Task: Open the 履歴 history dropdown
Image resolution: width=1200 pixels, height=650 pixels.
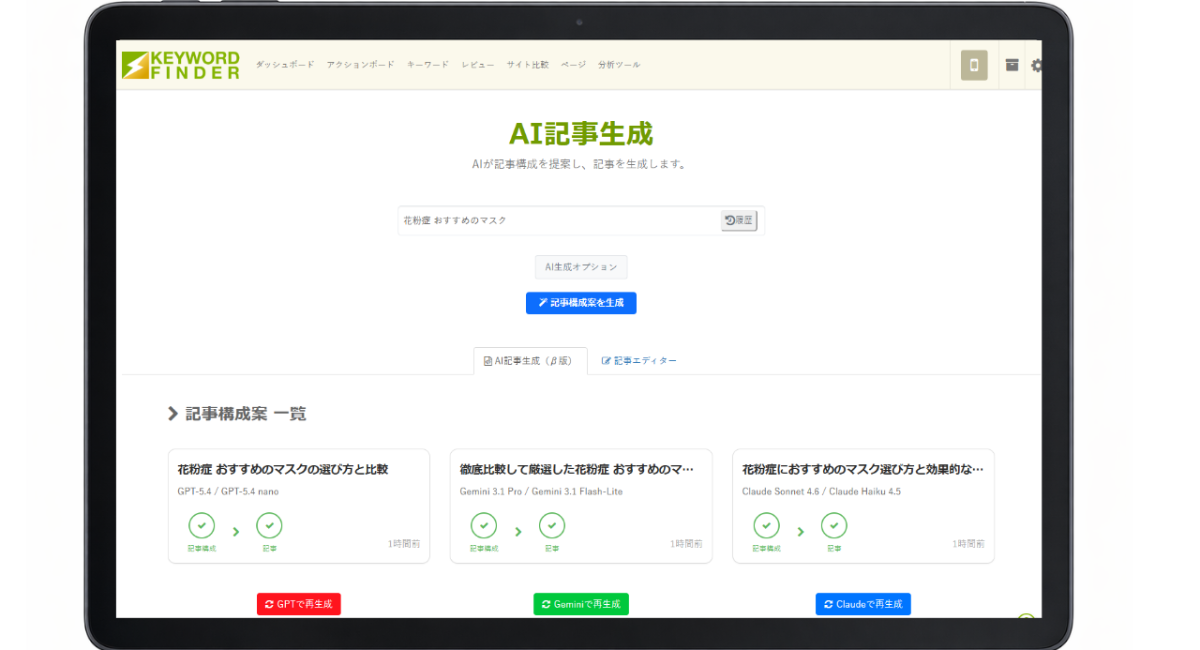Action: (x=739, y=220)
